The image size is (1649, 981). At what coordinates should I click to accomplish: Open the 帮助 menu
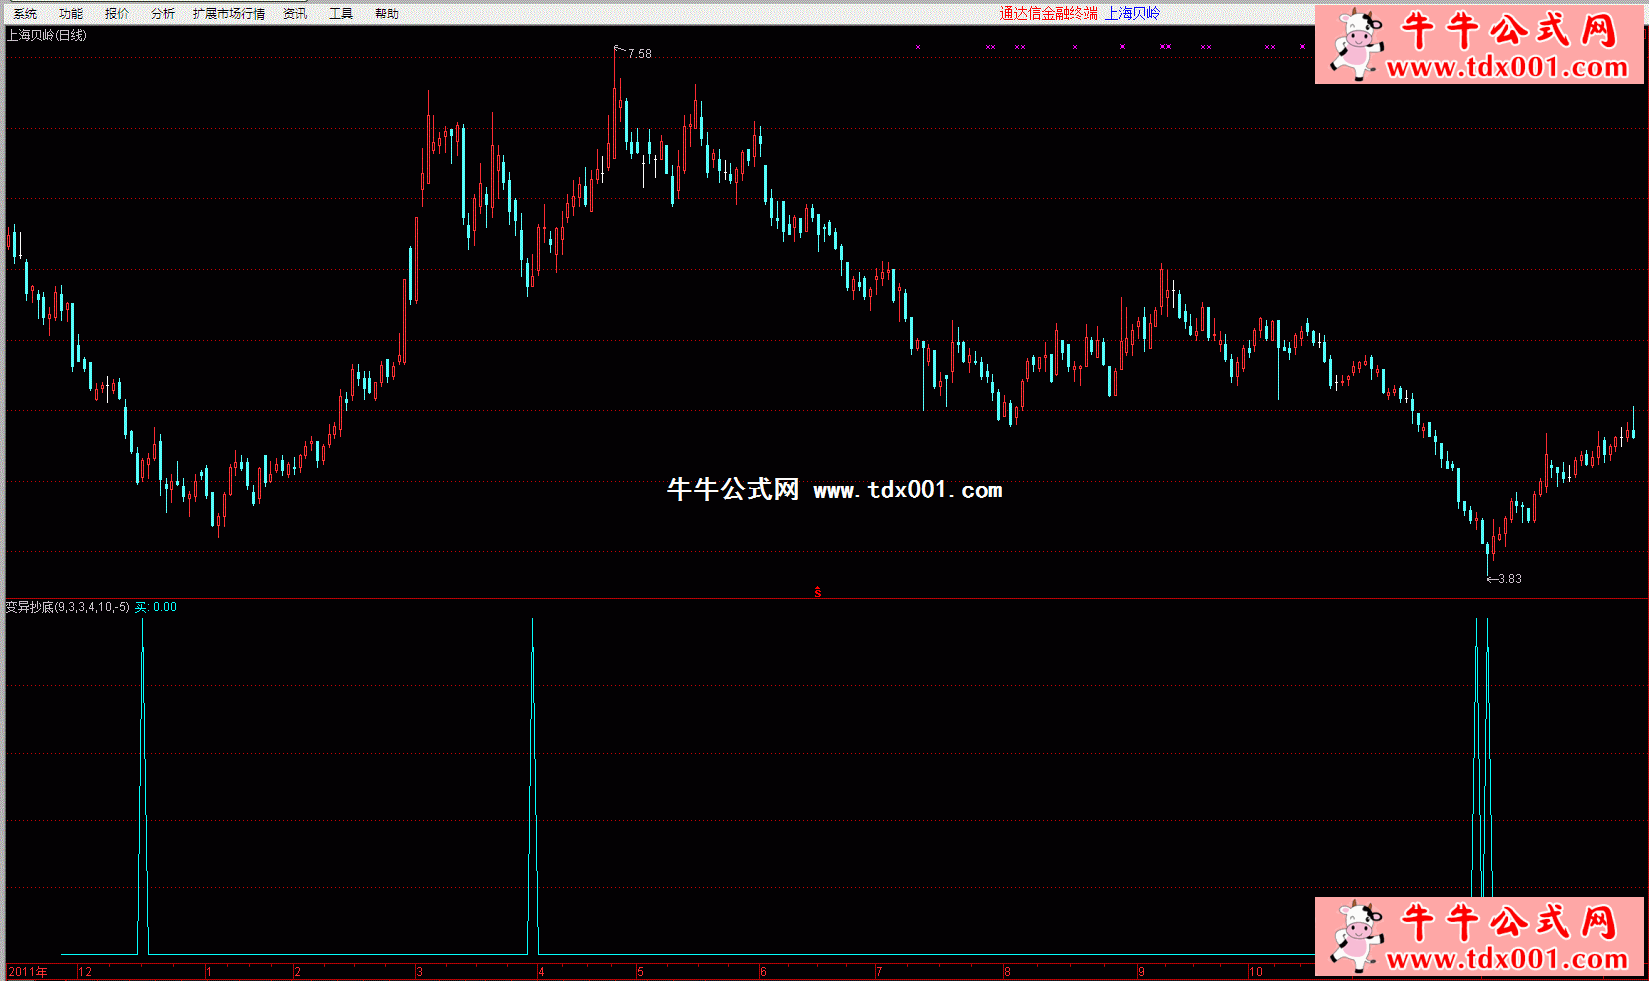(x=387, y=13)
